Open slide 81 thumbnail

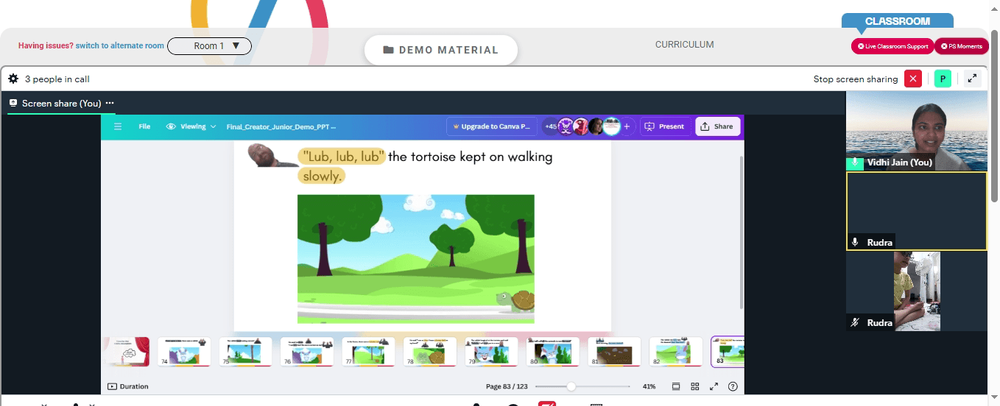pos(614,352)
